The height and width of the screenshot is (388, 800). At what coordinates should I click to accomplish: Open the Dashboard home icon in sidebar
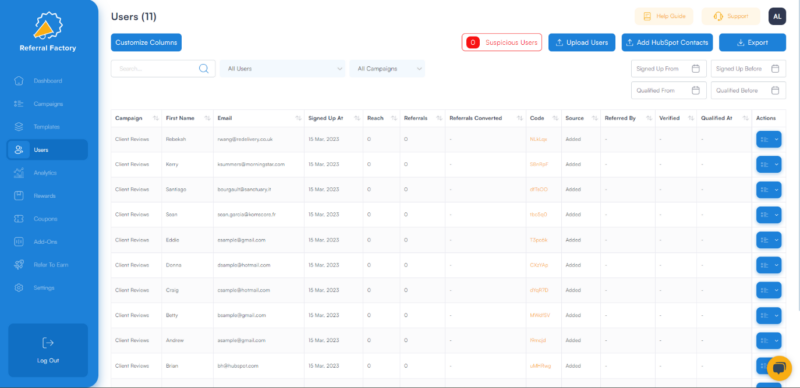19,81
